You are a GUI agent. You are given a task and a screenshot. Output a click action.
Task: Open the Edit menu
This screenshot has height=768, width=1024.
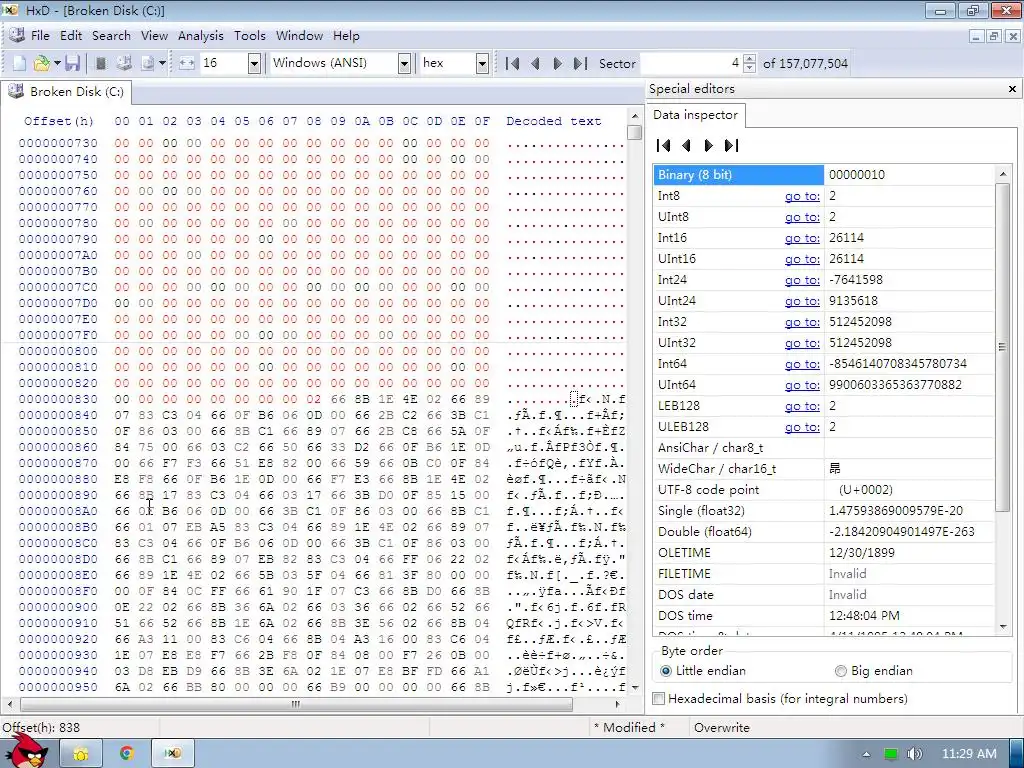71,36
